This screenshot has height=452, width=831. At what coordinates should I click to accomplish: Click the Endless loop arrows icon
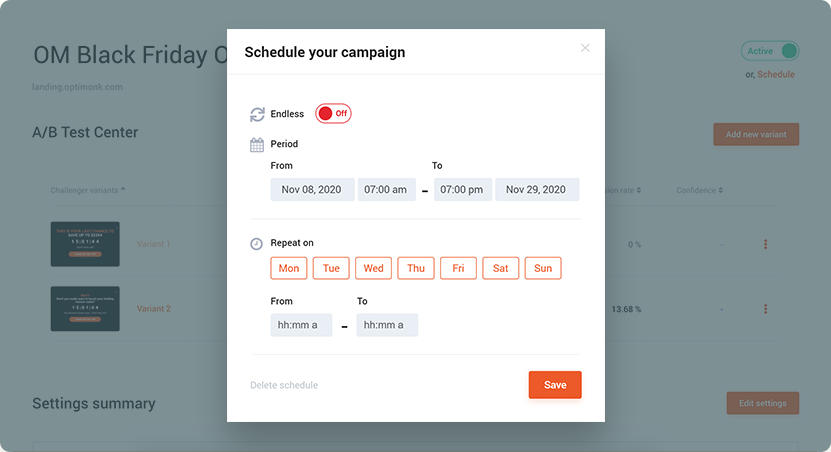[x=257, y=114]
